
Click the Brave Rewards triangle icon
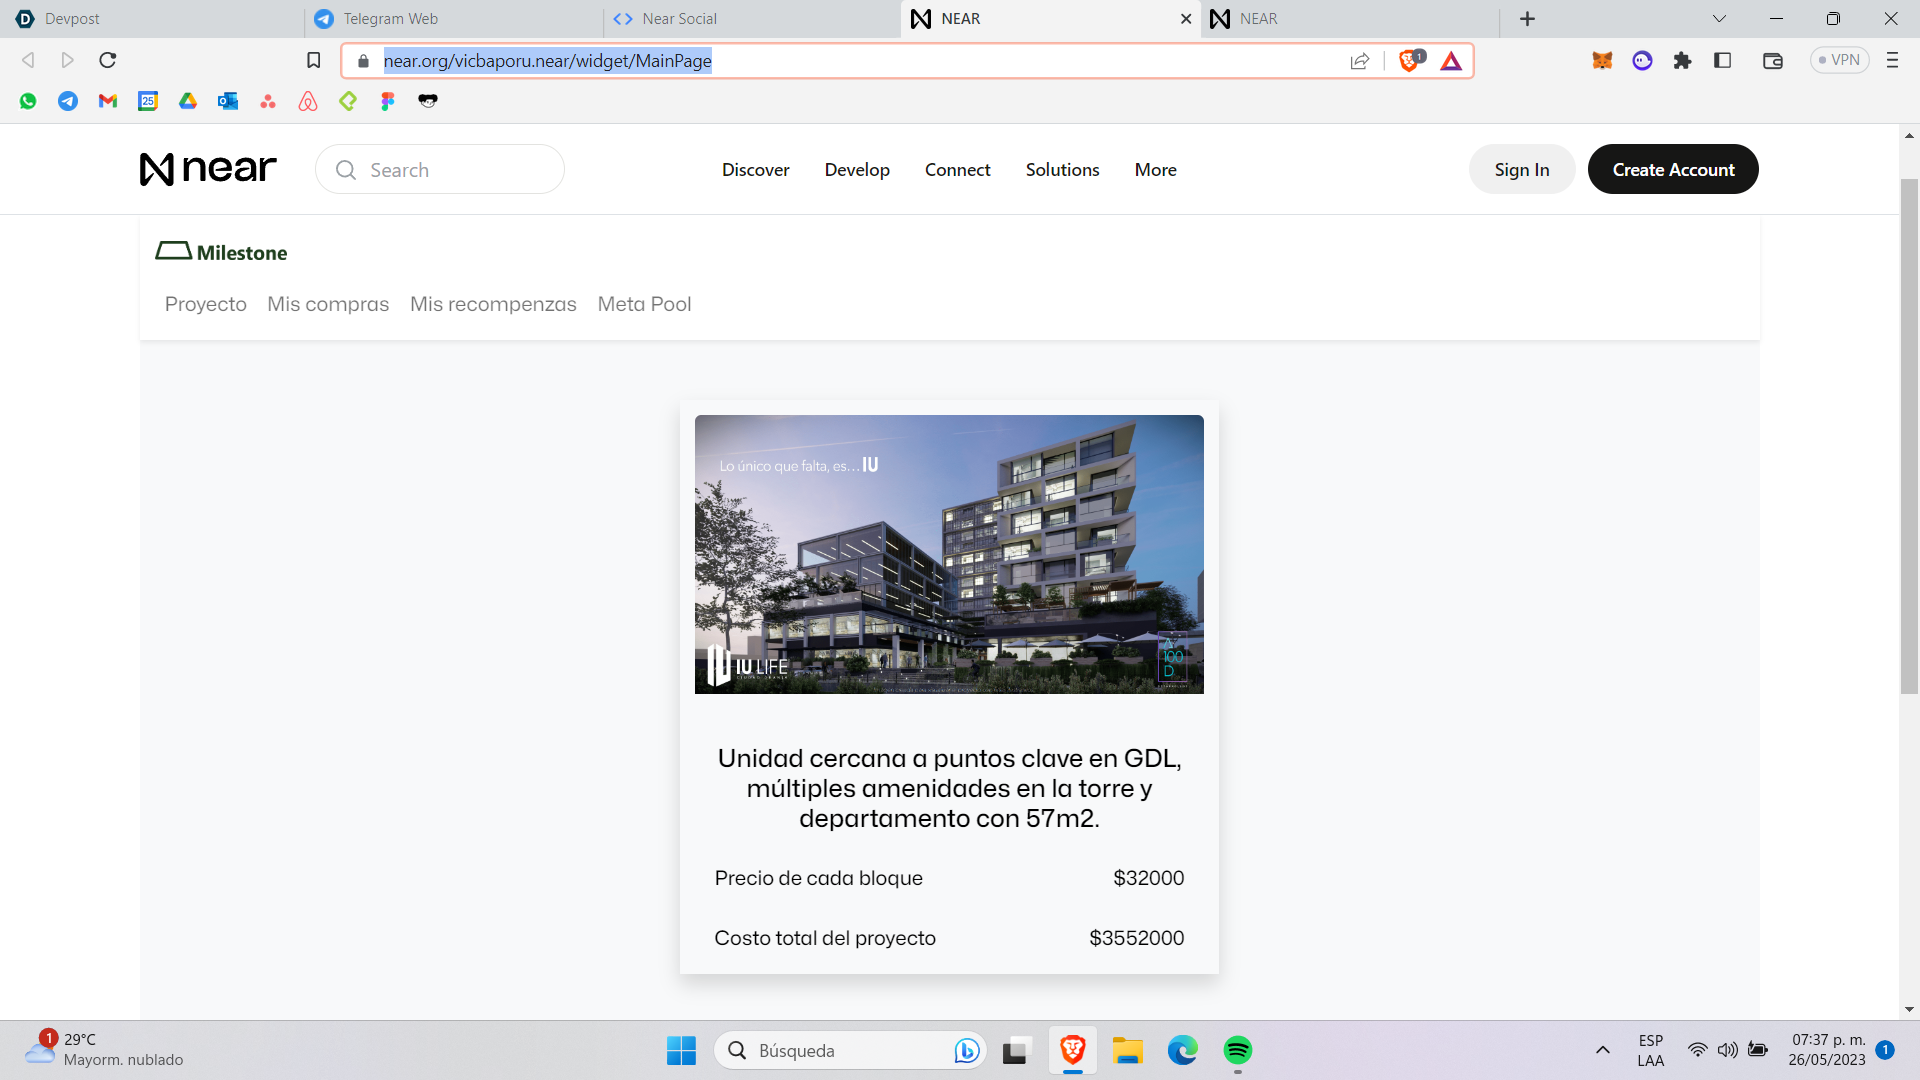click(x=1451, y=61)
